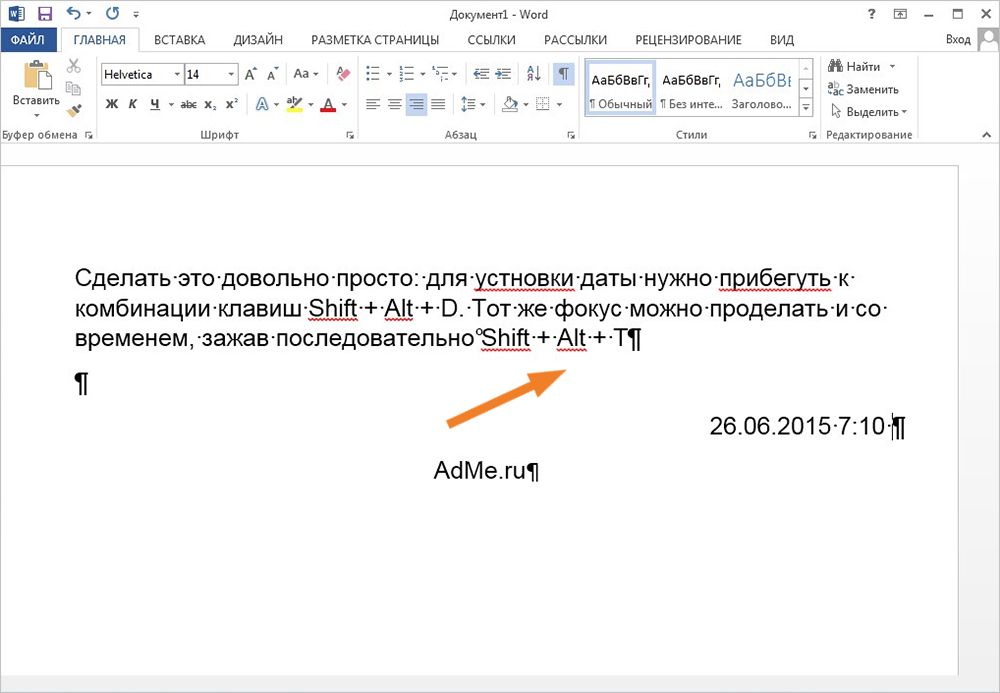This screenshot has width=1000, height=693.
Task: Click the Cut scissors icon
Action: point(74,66)
